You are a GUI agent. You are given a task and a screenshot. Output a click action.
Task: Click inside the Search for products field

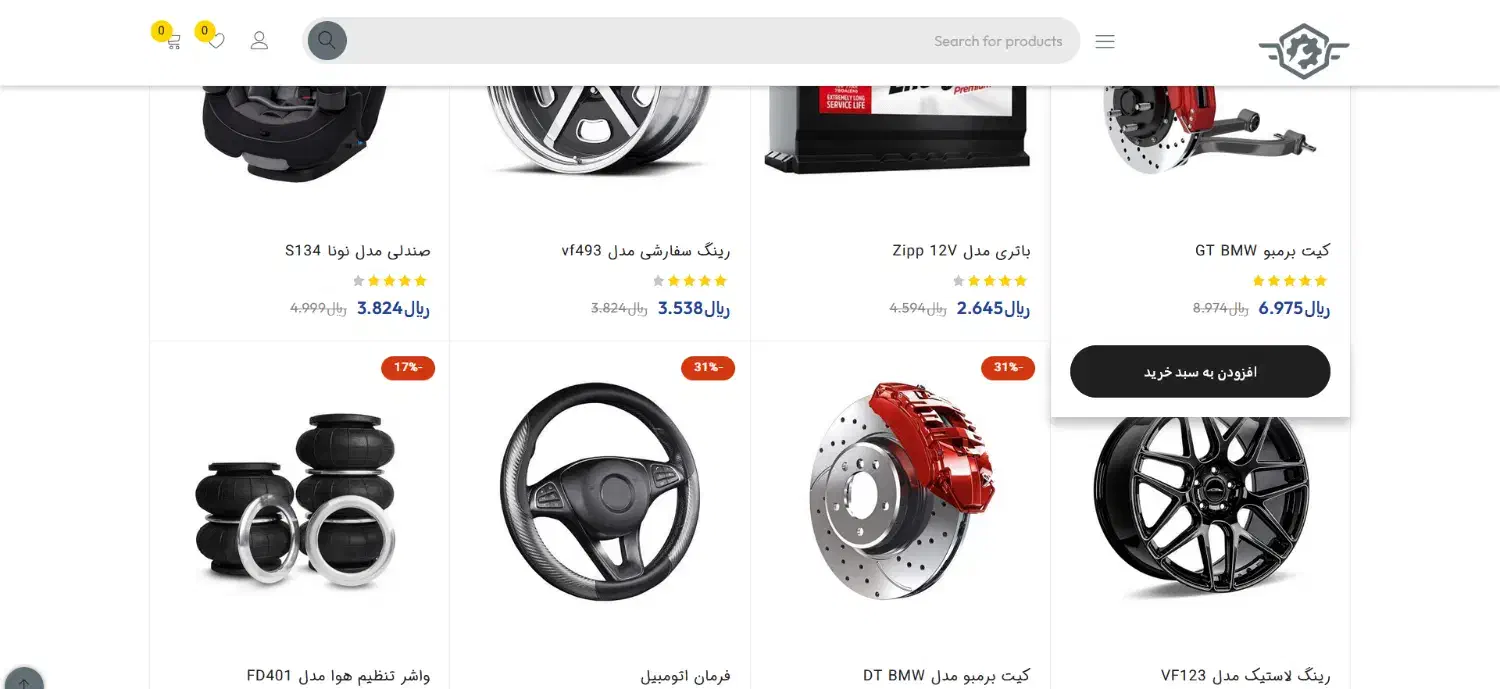[710, 41]
